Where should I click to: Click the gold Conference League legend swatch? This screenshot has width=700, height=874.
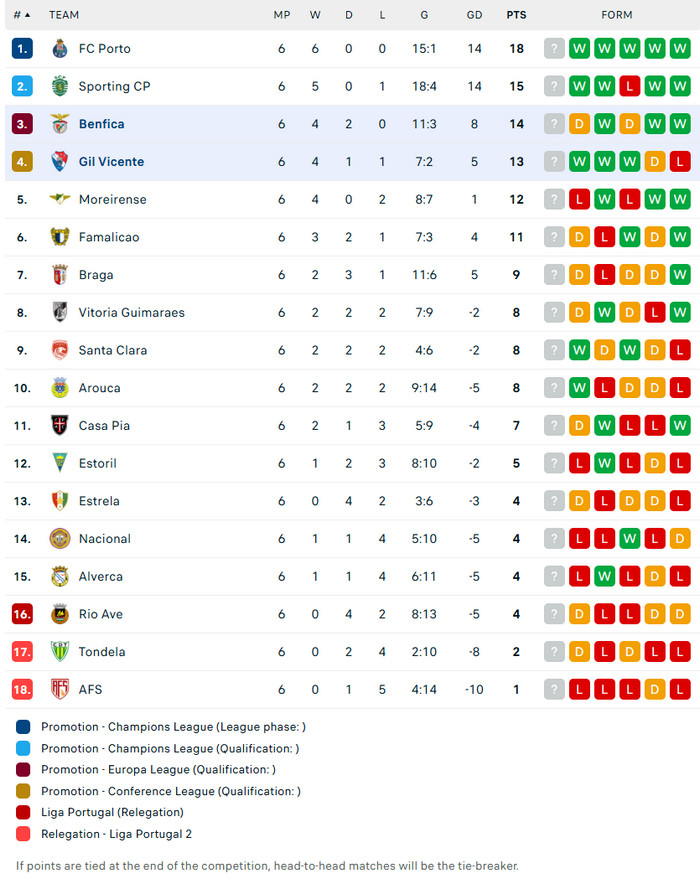tap(23, 791)
